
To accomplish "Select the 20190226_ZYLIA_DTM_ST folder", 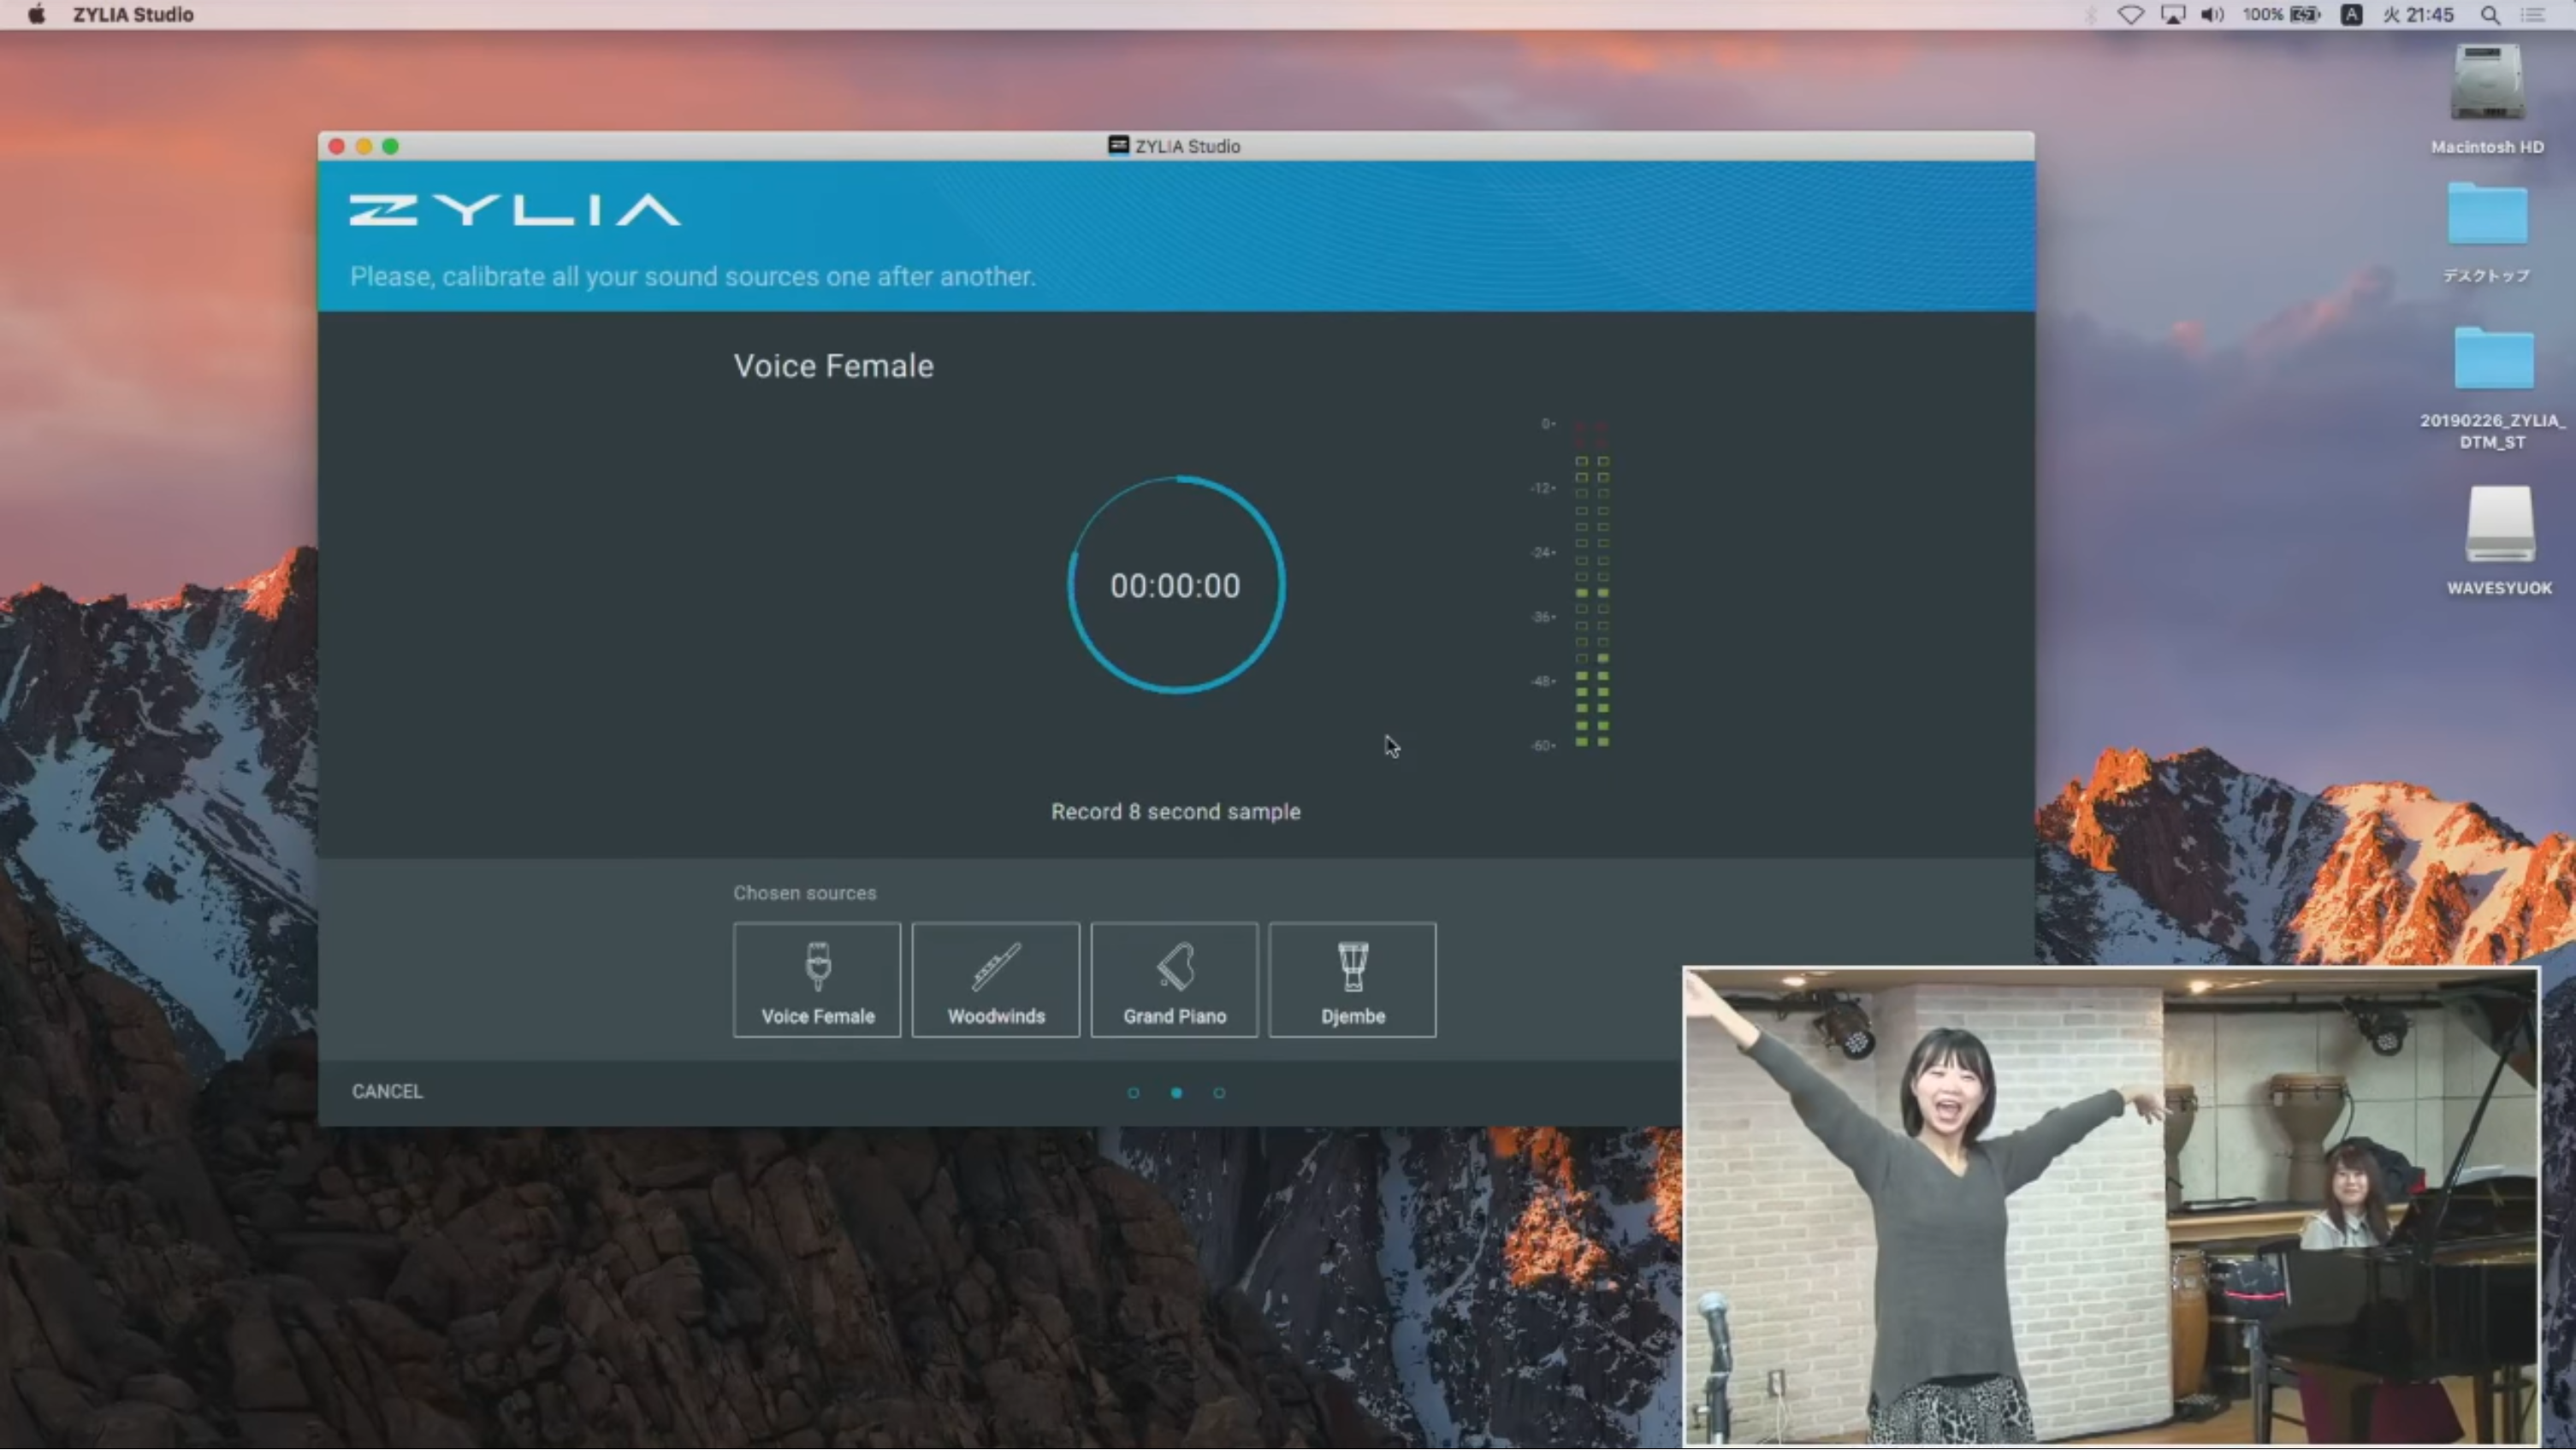I will (2492, 388).
